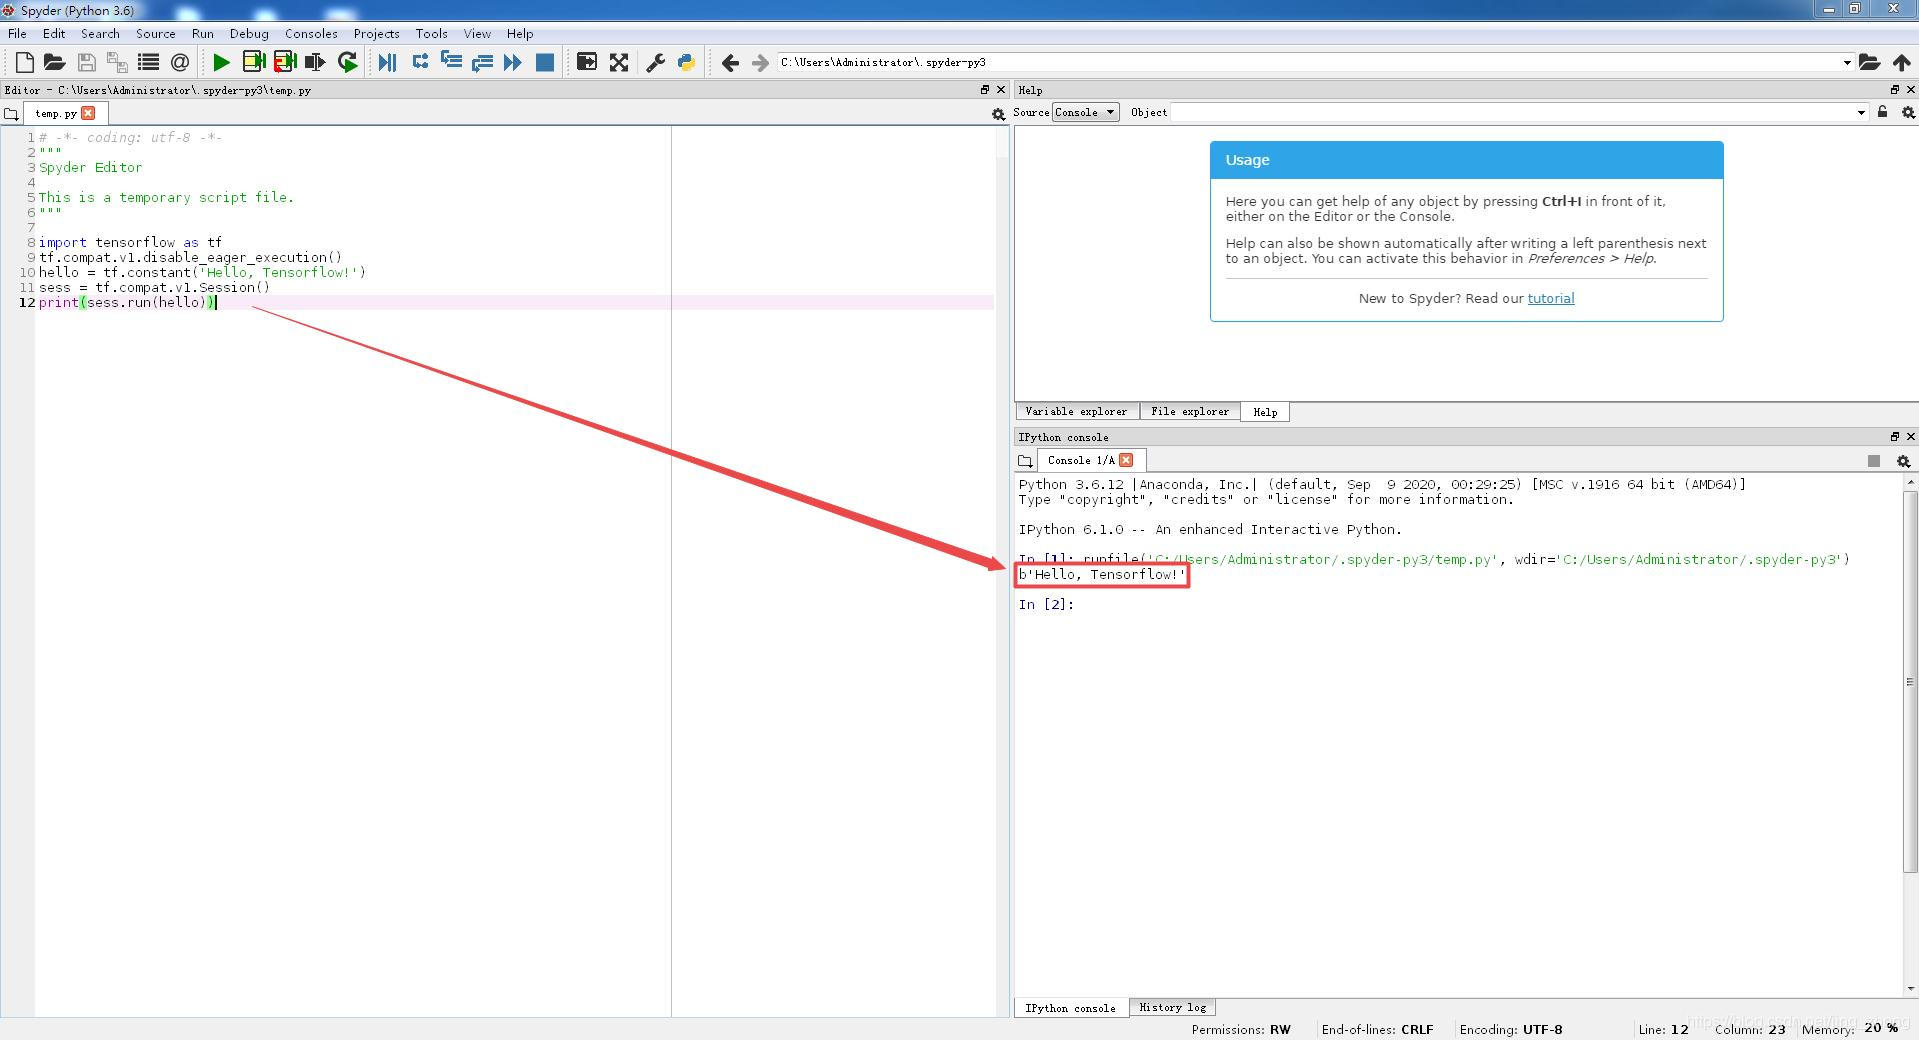Select the IPython console bottom tab
Screen dimensions: 1919x1040
[1070, 1008]
